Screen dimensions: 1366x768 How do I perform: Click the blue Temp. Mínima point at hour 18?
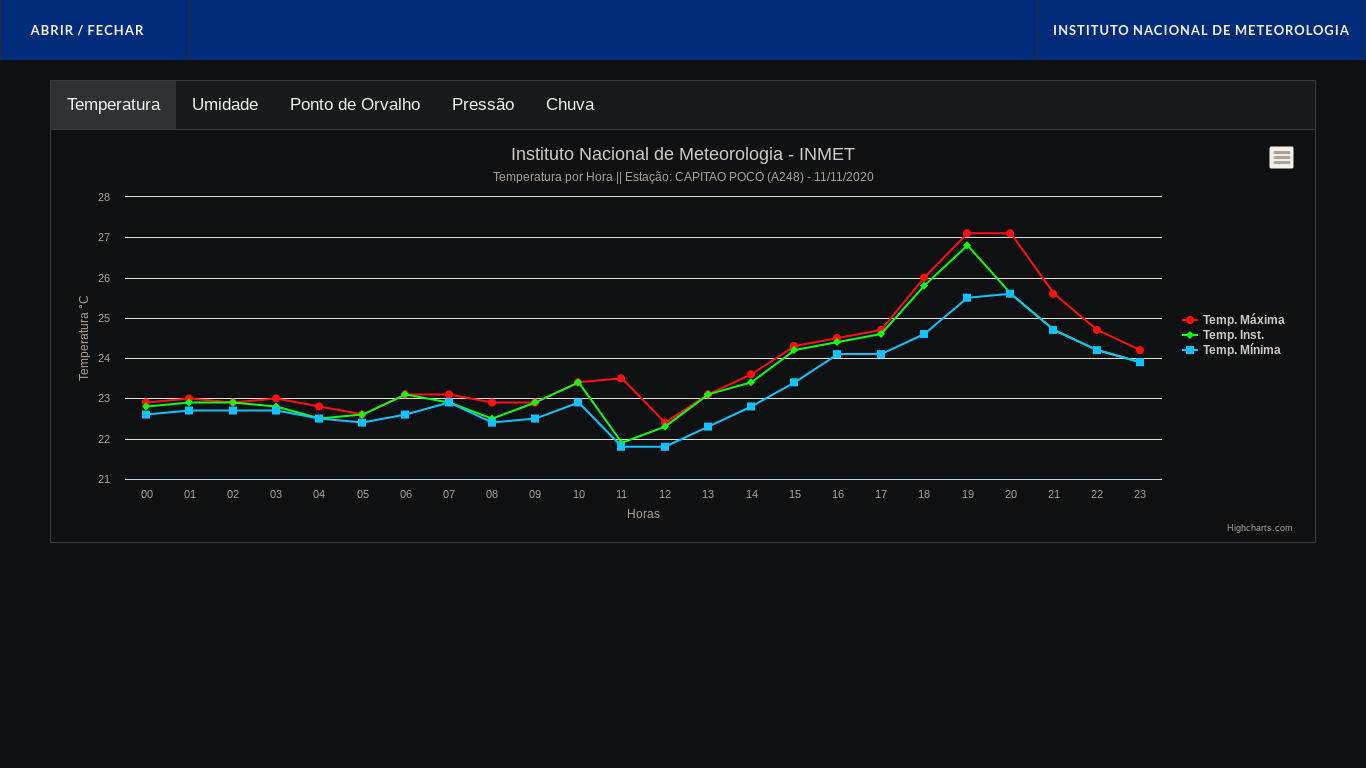click(924, 334)
